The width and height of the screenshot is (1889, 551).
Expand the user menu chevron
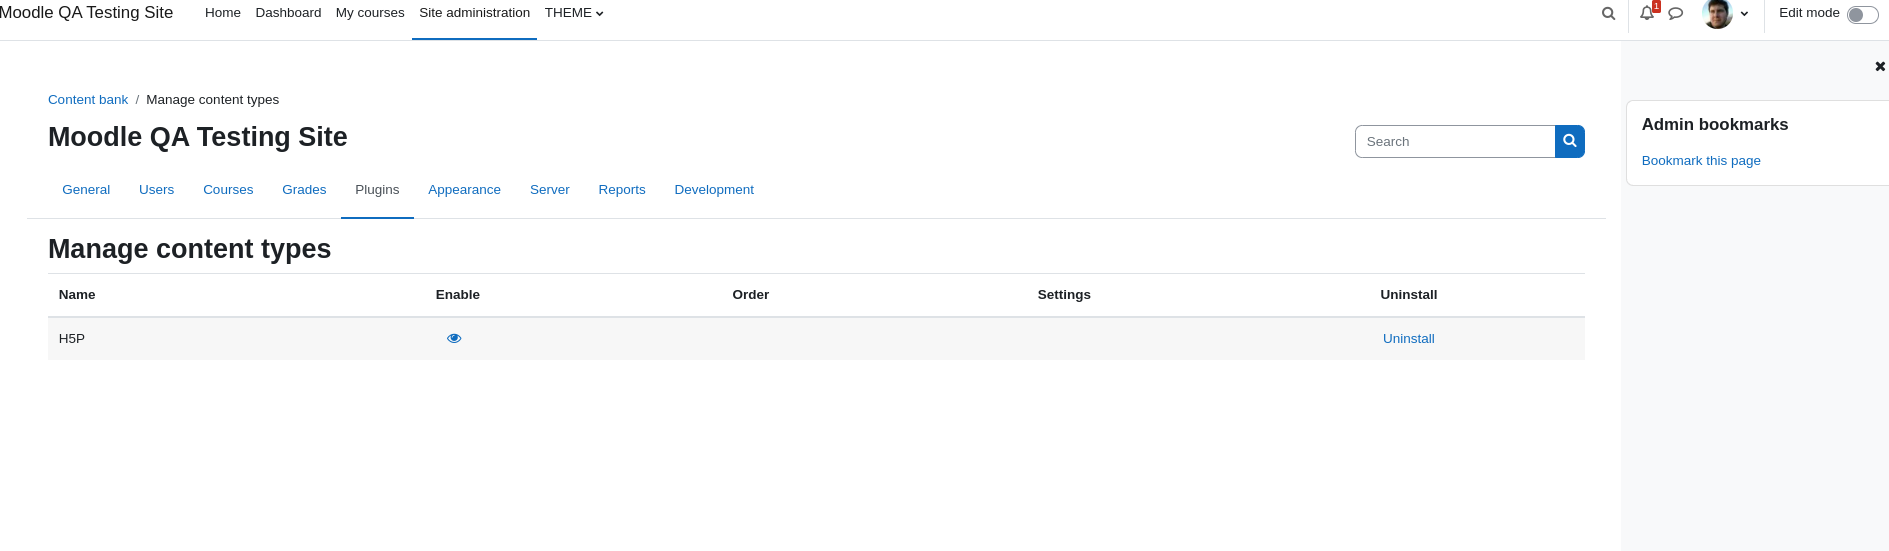1744,14
